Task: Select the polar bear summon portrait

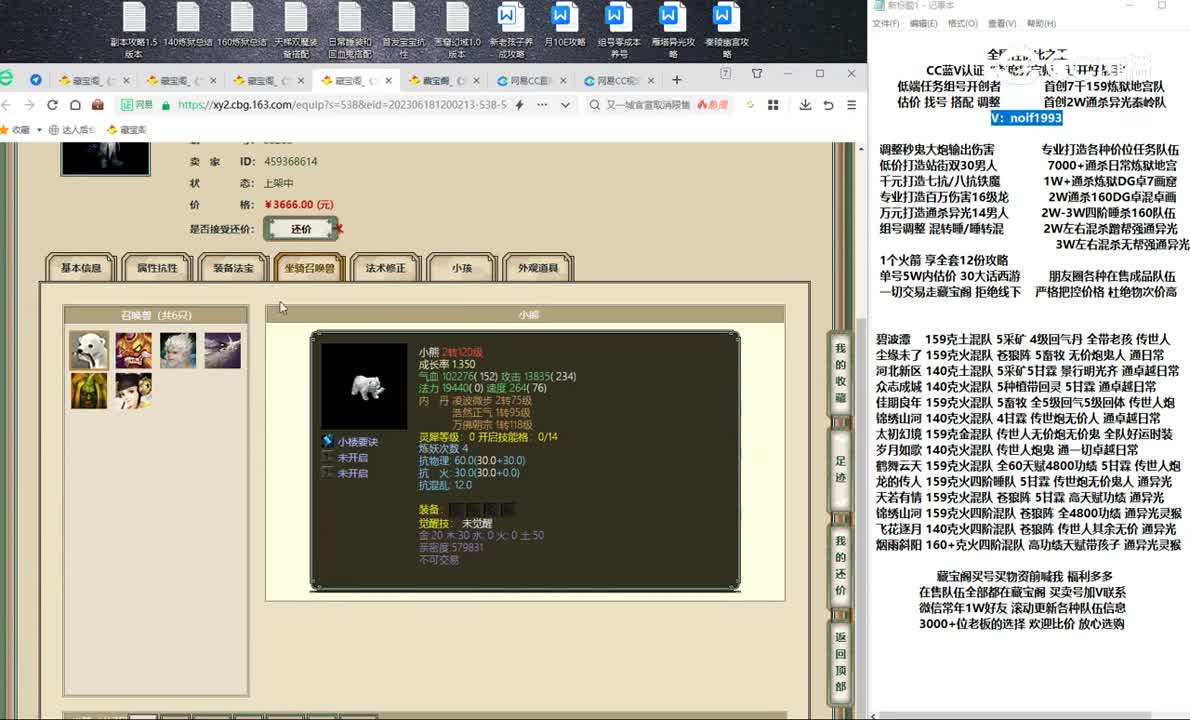Action: point(89,350)
